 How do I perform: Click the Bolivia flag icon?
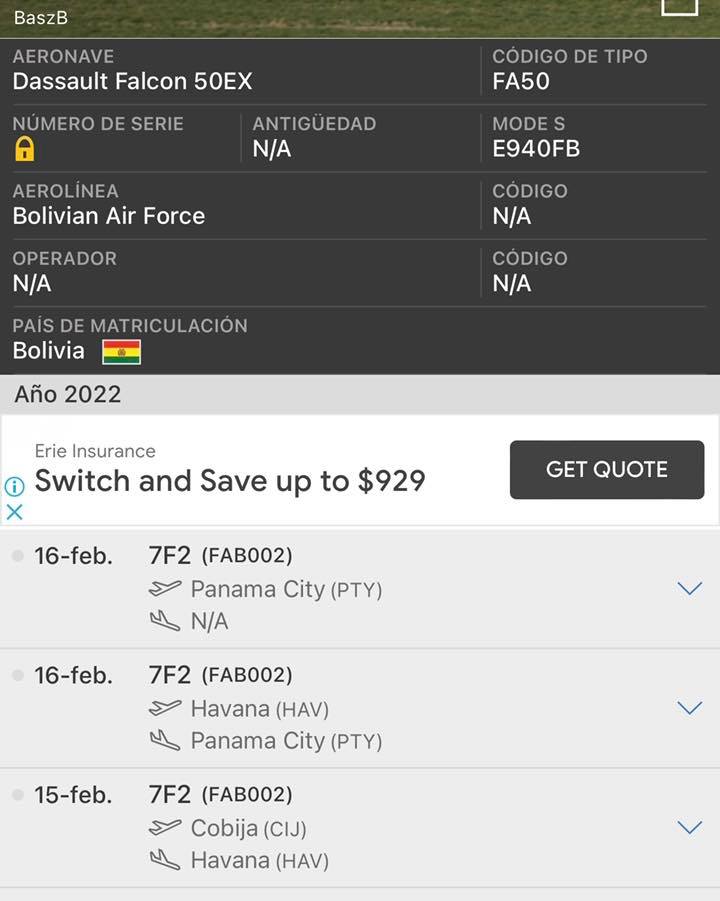click(x=121, y=352)
